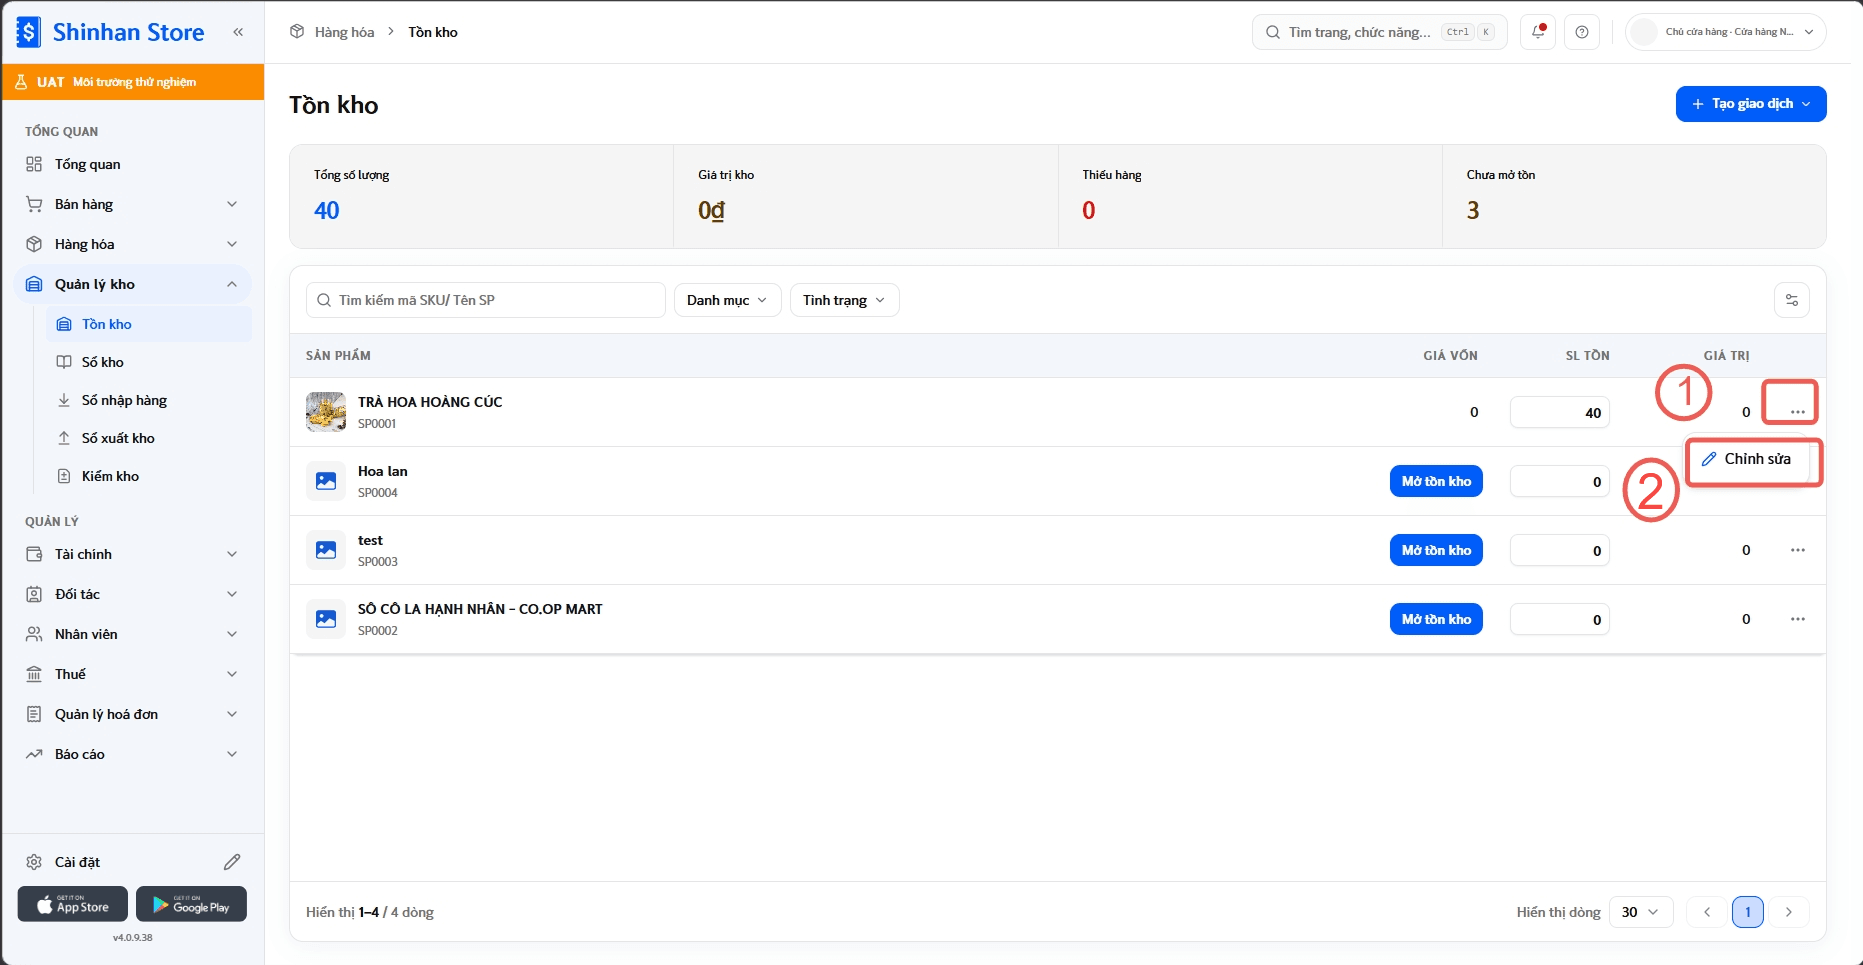Open the store owner account dropdown

coord(1726,32)
